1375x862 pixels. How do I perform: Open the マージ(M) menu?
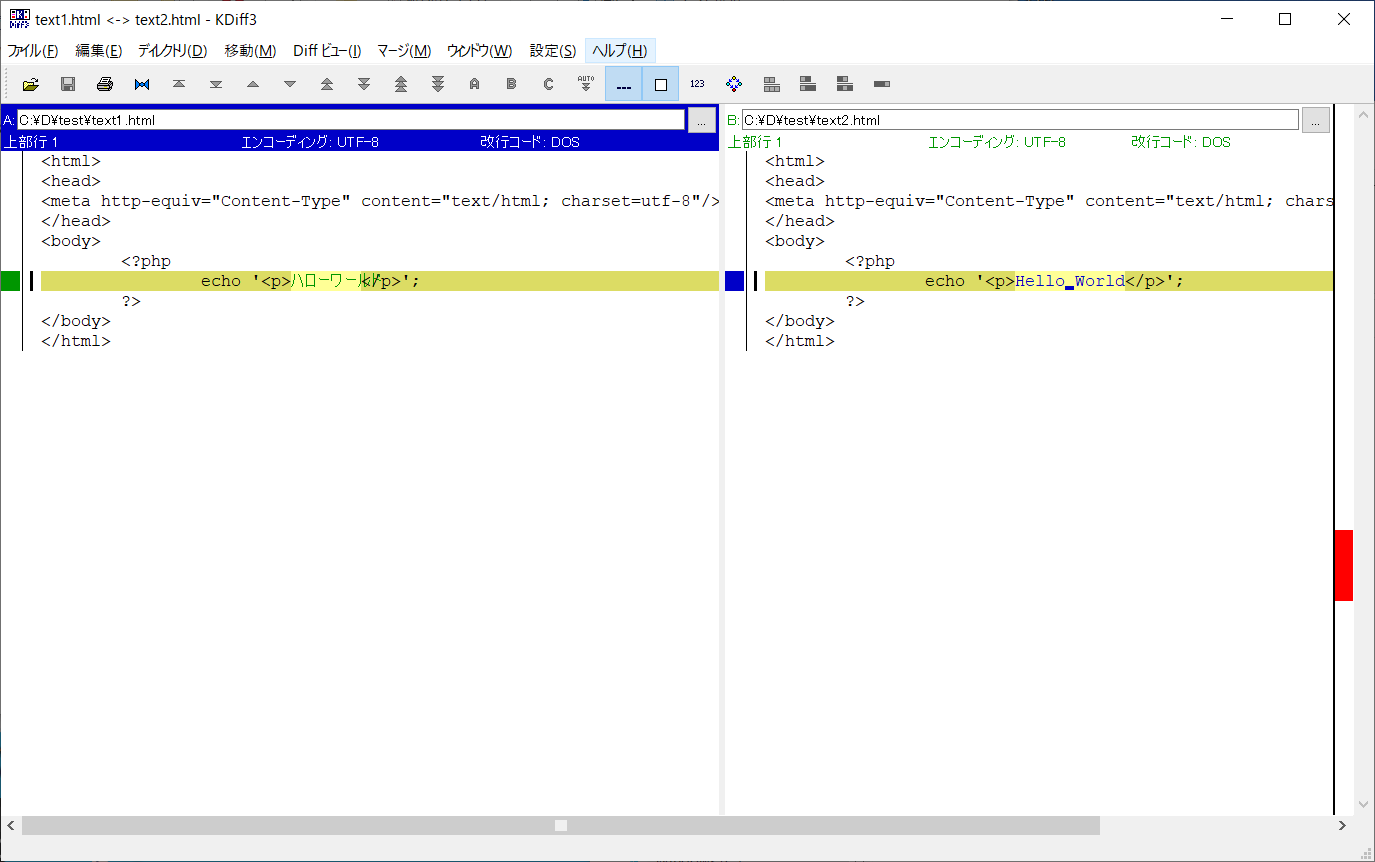(404, 51)
